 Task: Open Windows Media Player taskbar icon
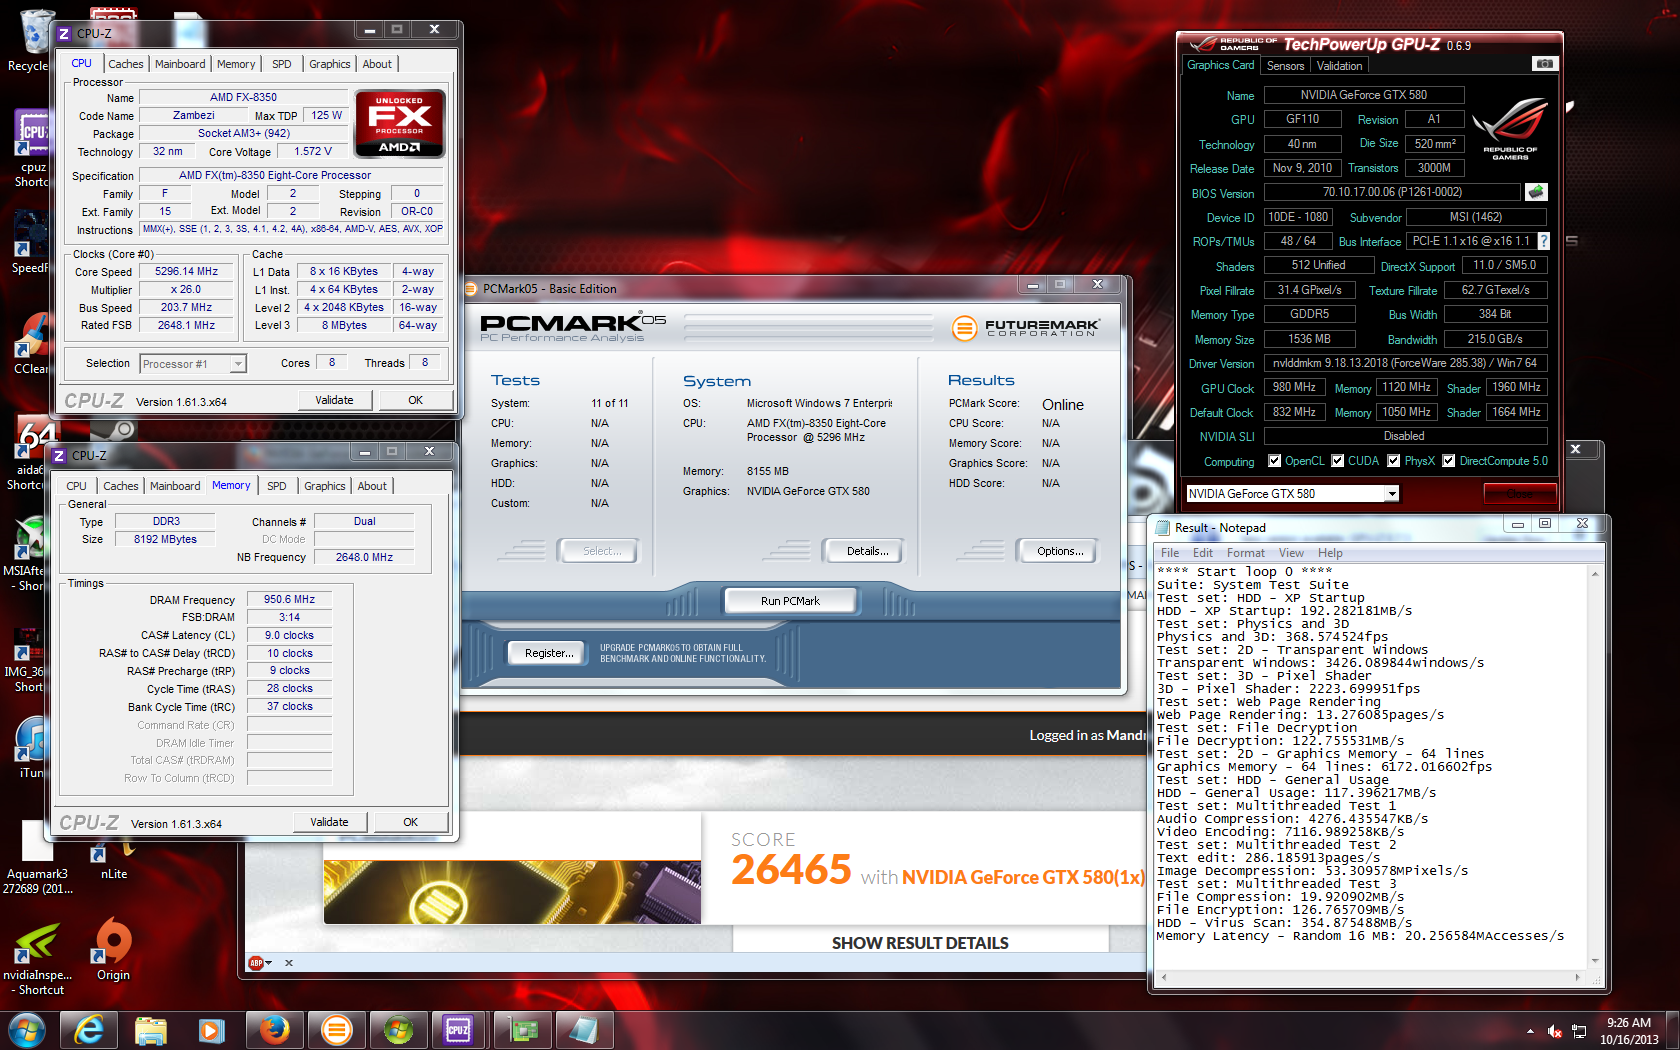click(212, 1029)
